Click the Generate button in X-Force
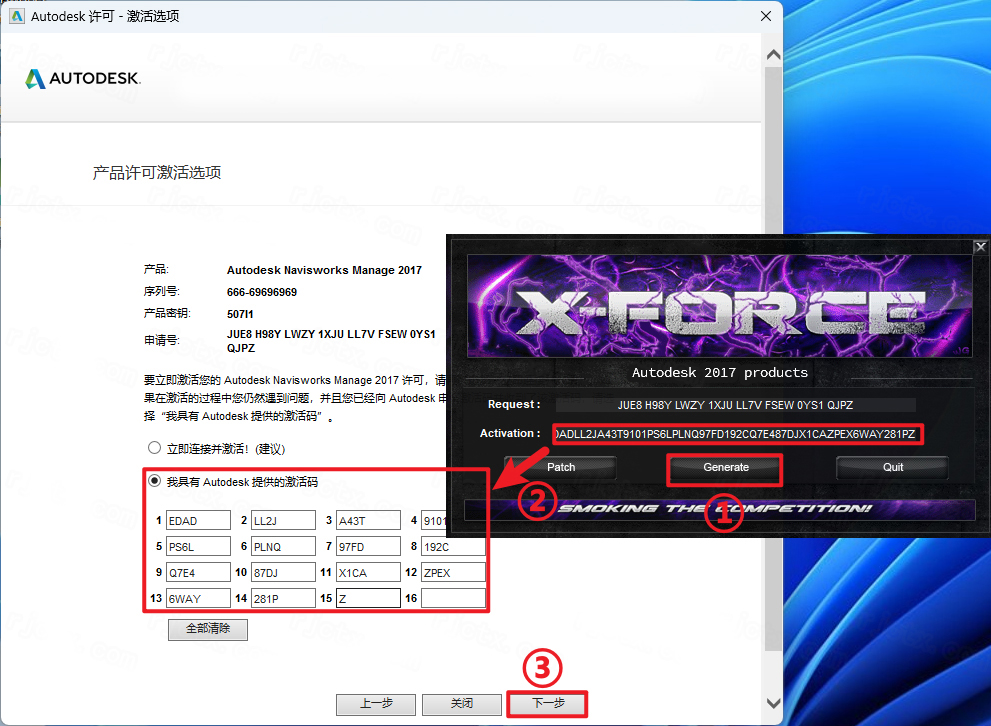This screenshot has width=991, height=726. (x=726, y=468)
